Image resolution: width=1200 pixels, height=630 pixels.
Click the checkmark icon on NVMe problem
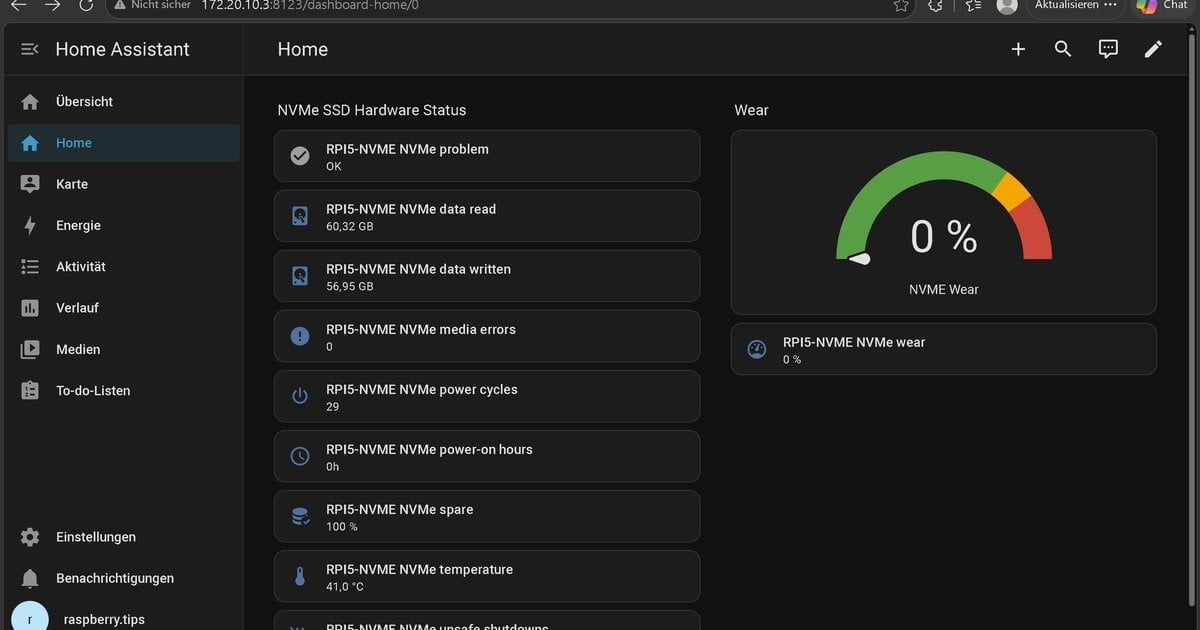pyautogui.click(x=300, y=156)
